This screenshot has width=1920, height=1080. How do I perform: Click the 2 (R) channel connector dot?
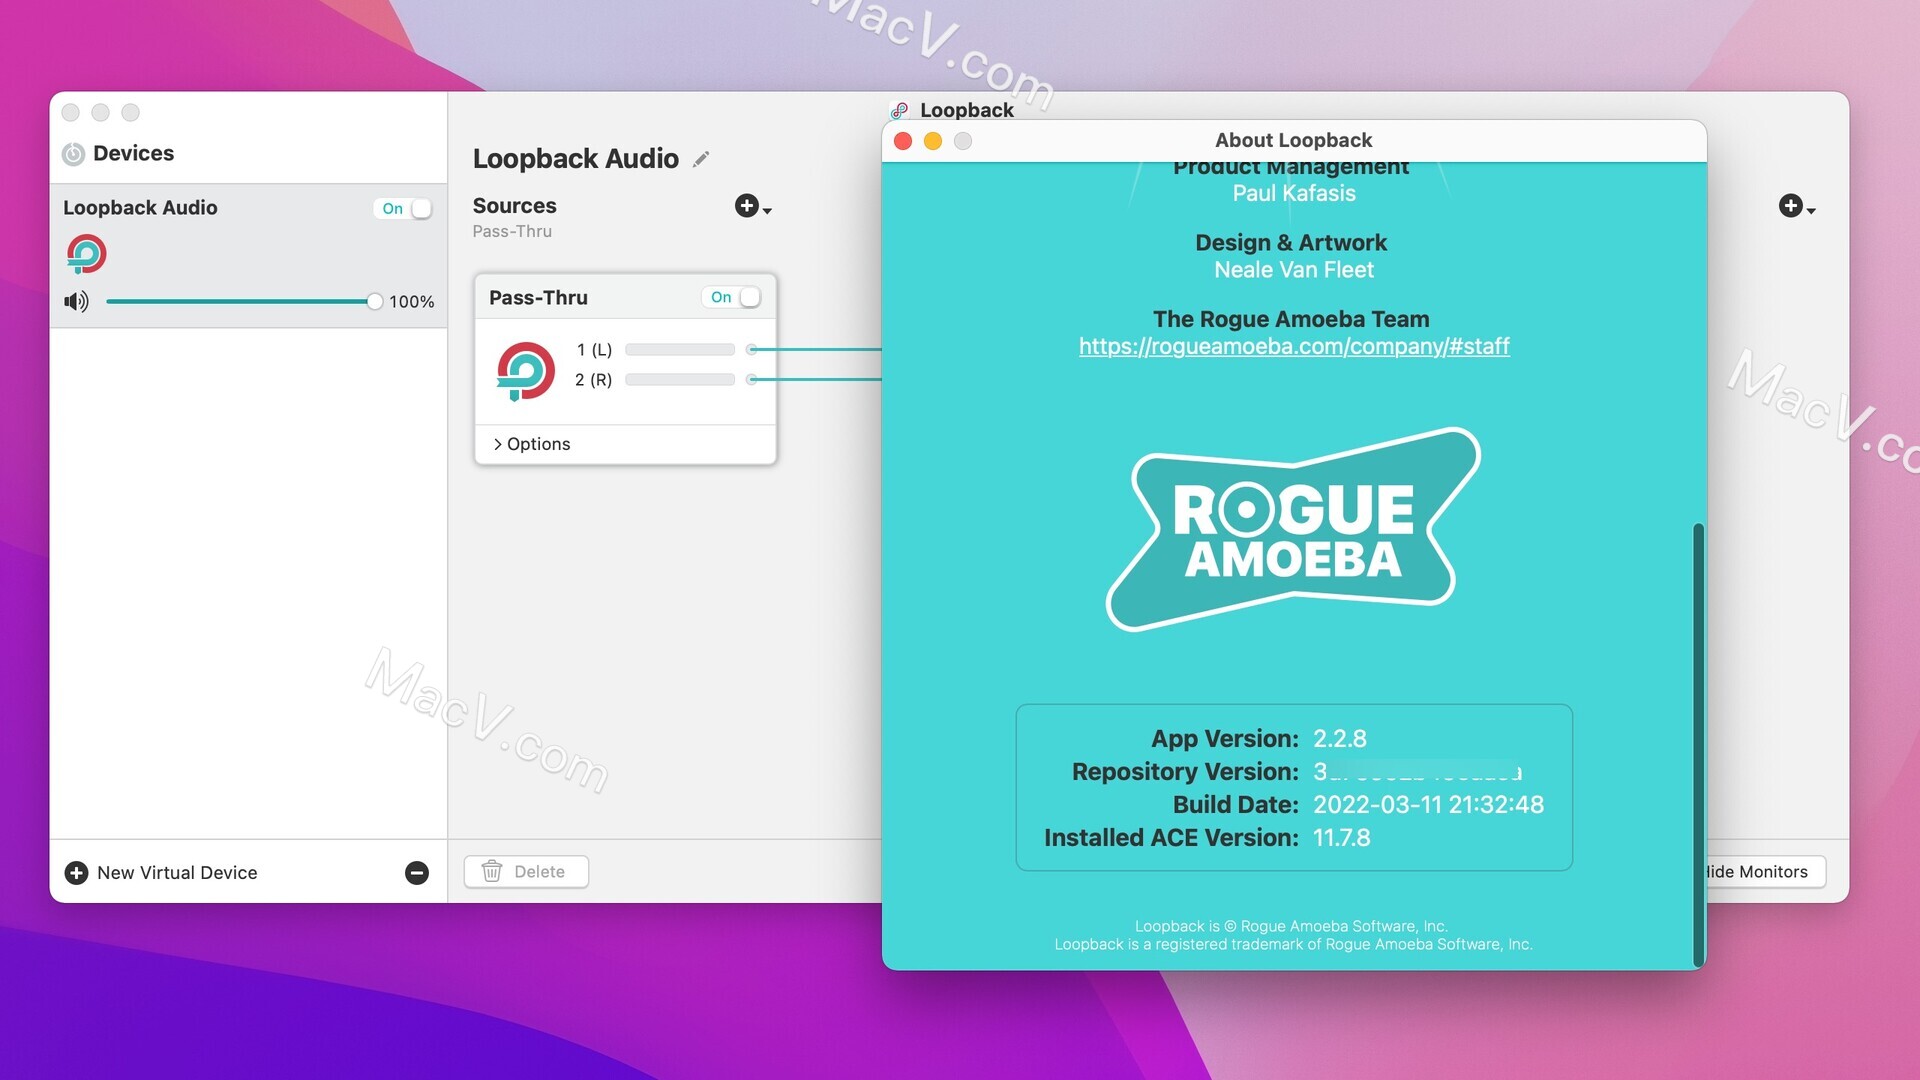(751, 379)
